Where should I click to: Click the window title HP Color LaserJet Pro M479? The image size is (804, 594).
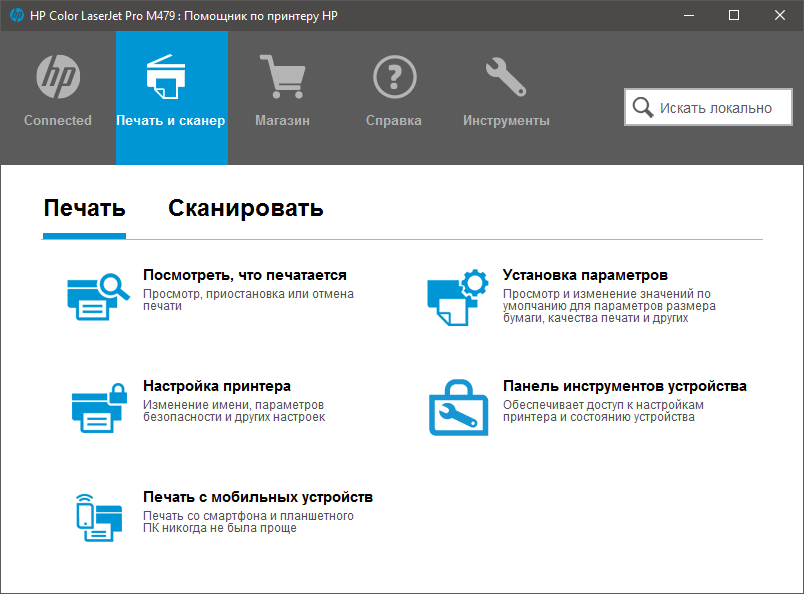click(x=184, y=16)
